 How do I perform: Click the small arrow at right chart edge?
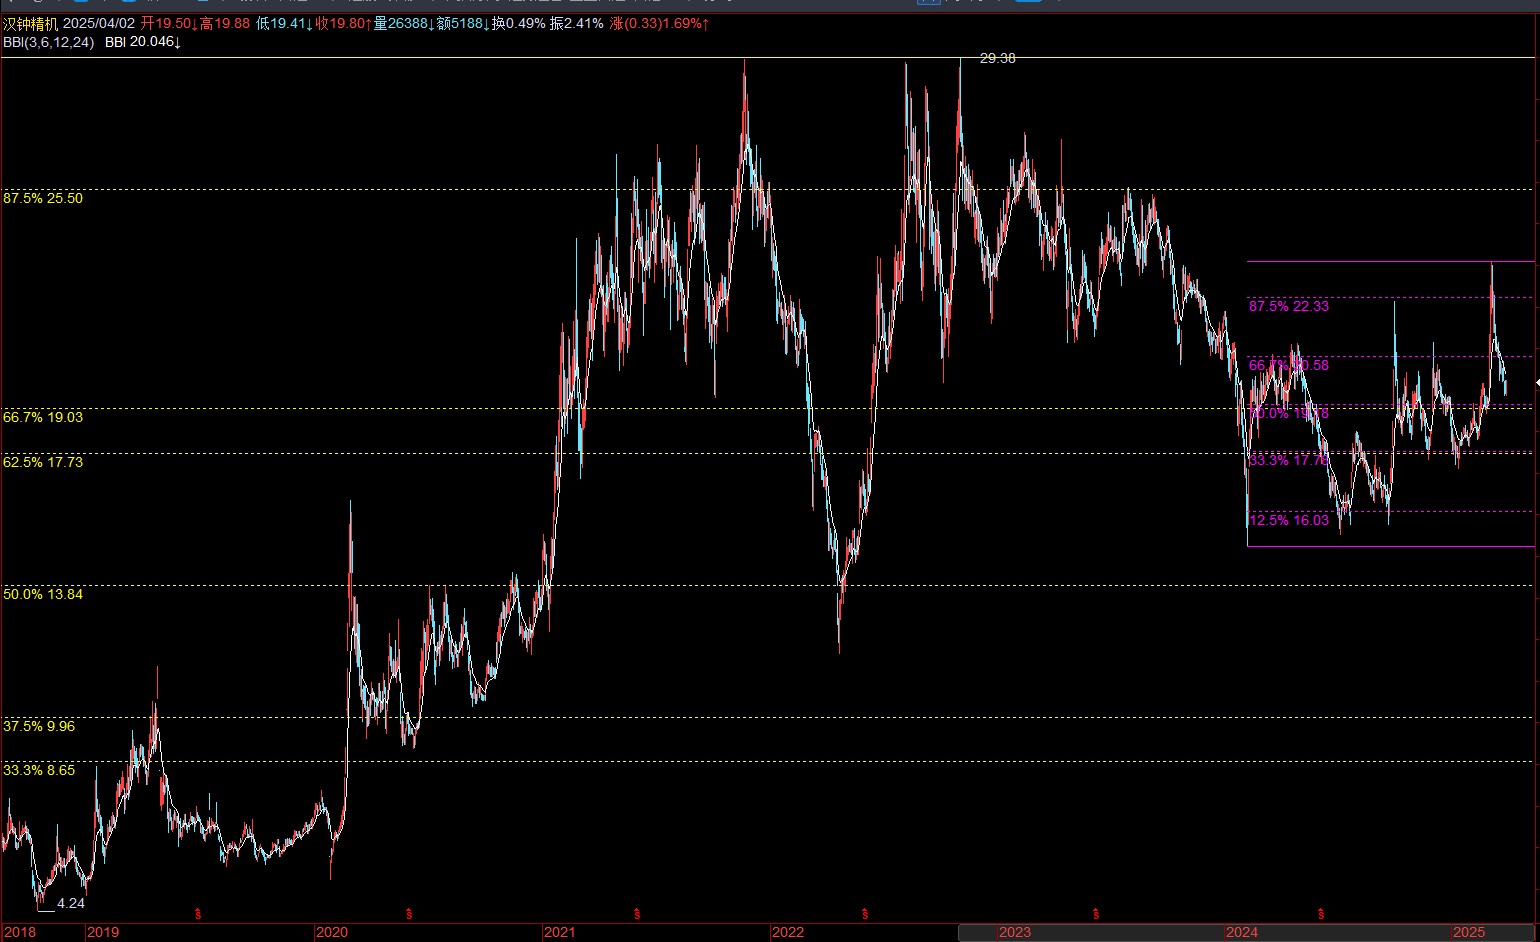[x=1537, y=383]
